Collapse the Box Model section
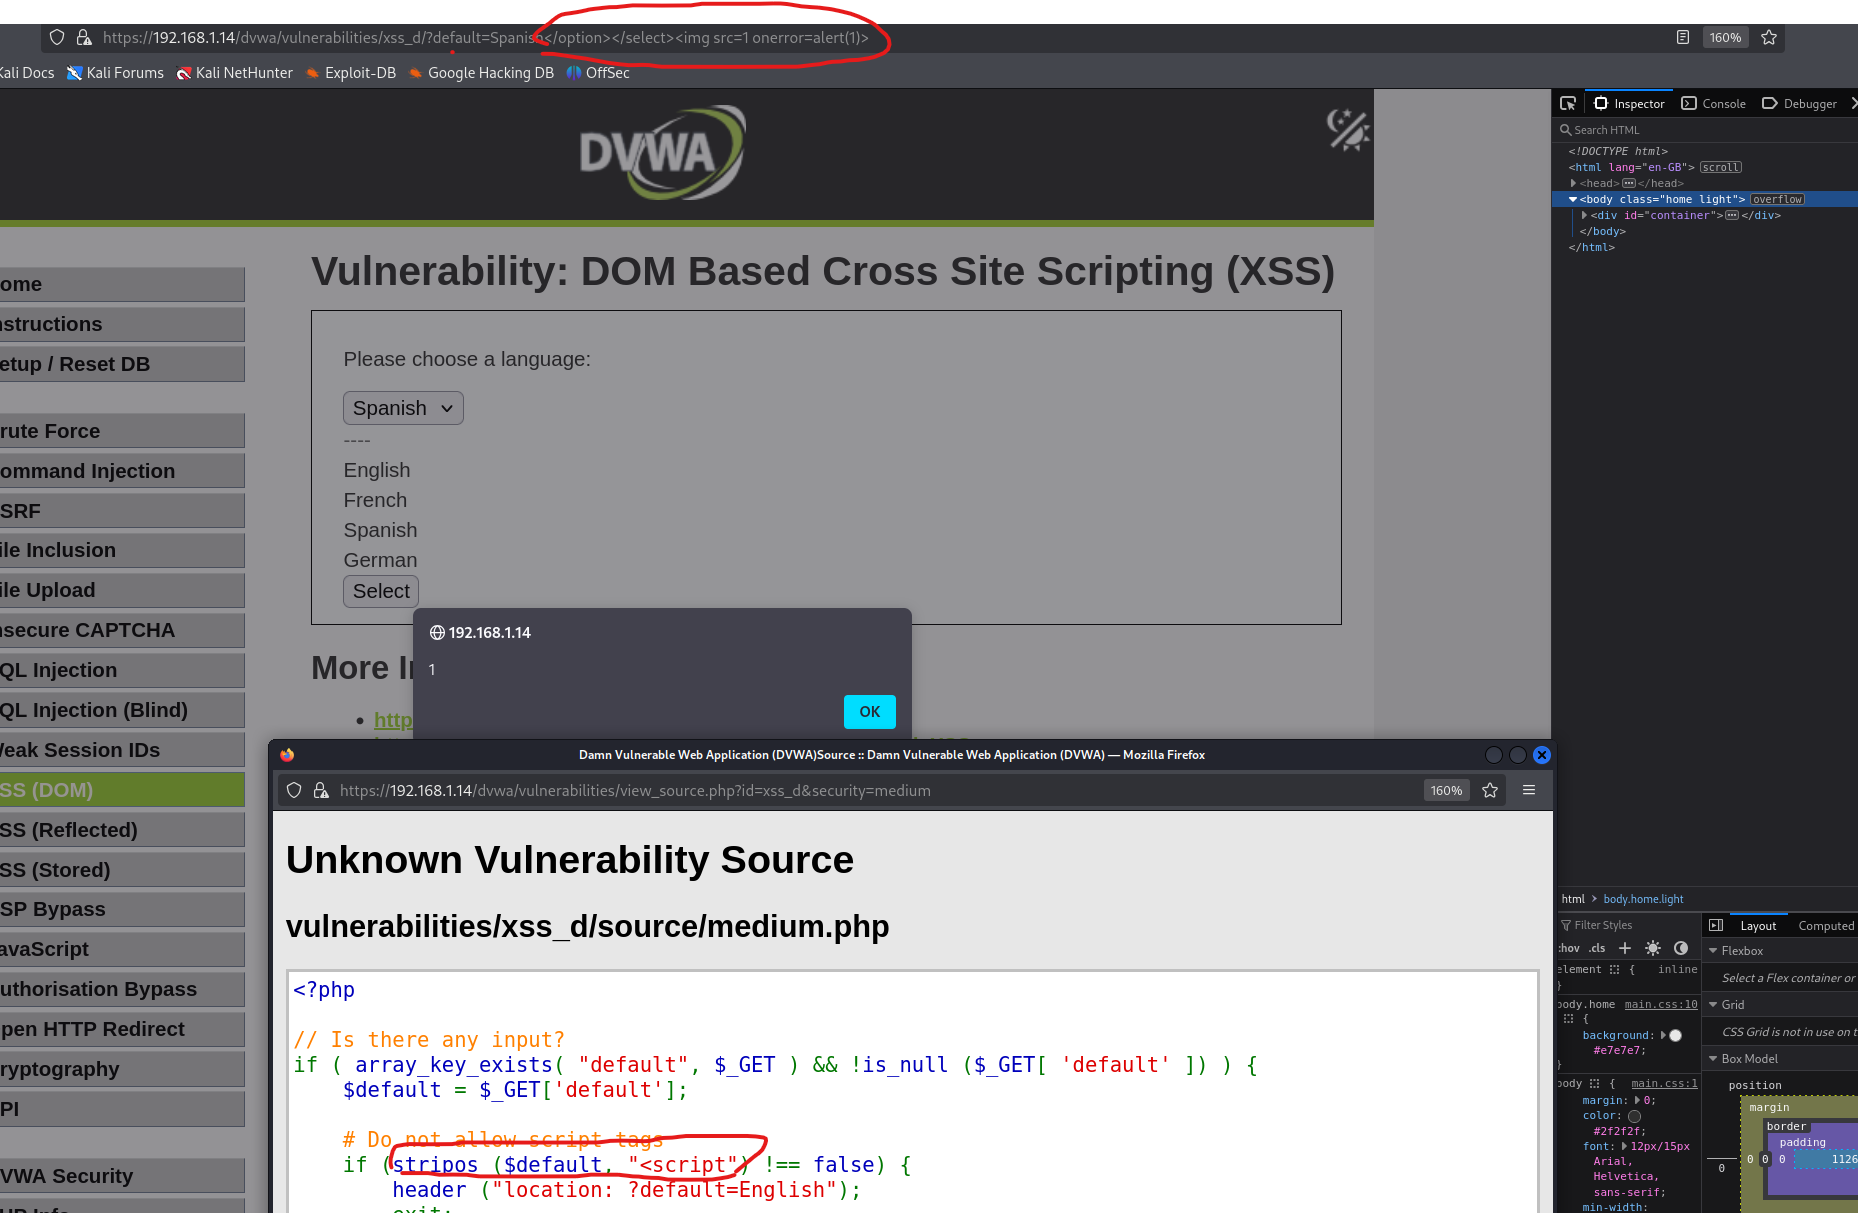 coord(1713,1059)
